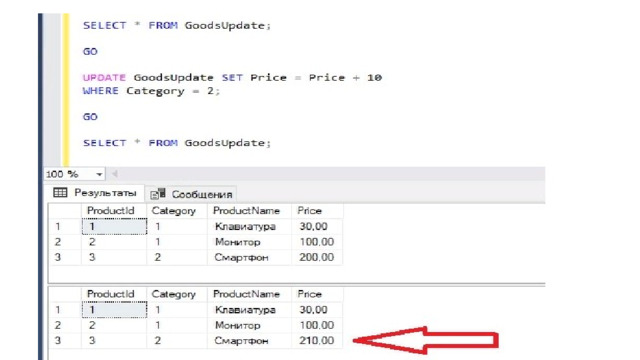
Task: Click 30,00 price in second grid
Action: coord(317,310)
